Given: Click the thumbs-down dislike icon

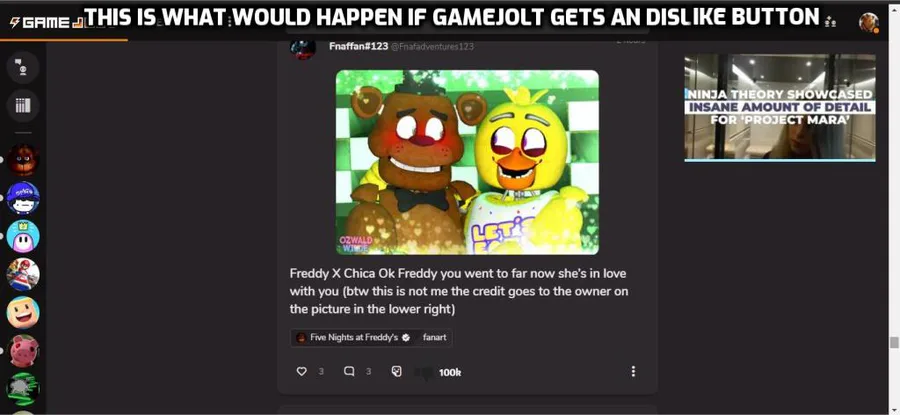Looking at the screenshot, I should (x=424, y=374).
